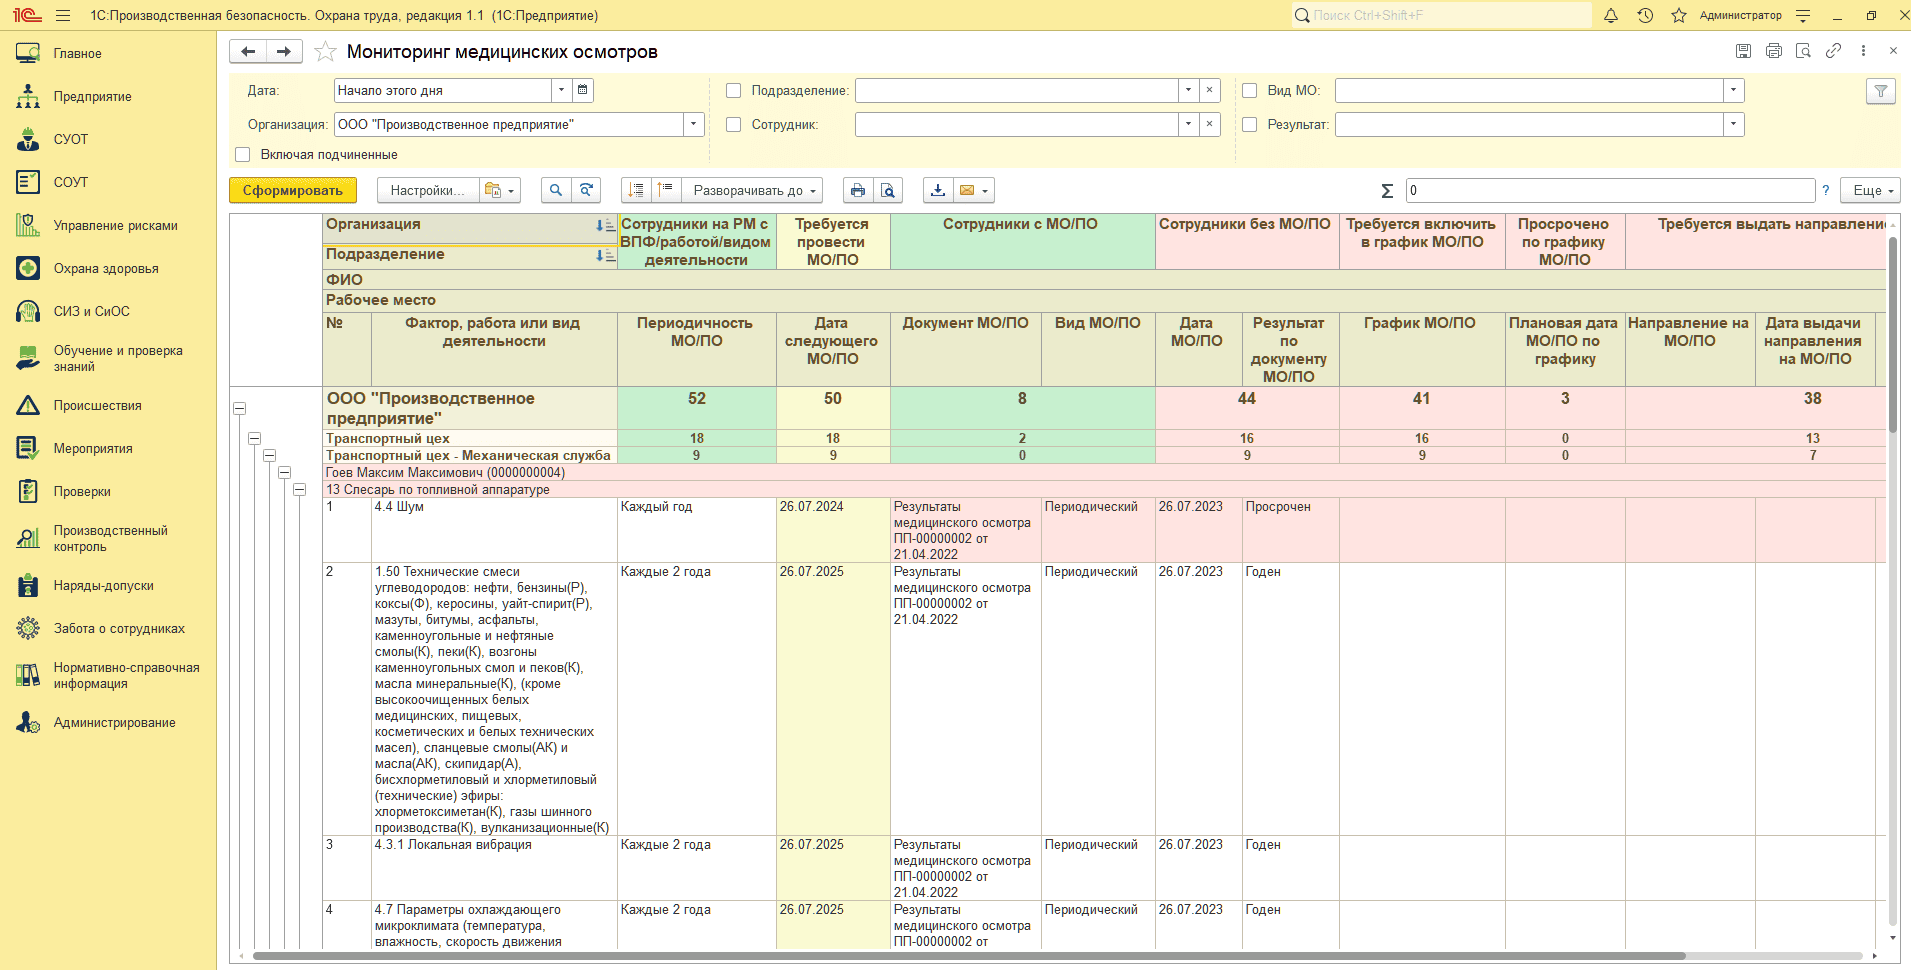Click the Сформировать button
Image resolution: width=1911 pixels, height=970 pixels.
[292, 190]
